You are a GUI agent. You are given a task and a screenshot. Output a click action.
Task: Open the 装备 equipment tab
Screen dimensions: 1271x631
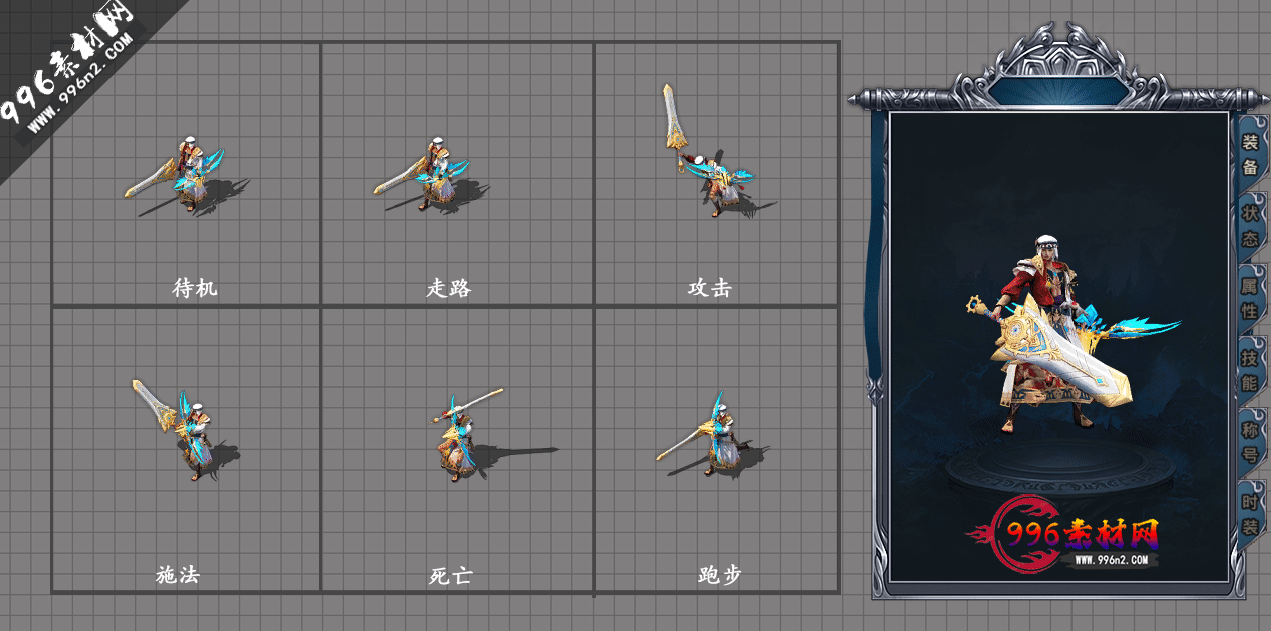tap(1250, 155)
